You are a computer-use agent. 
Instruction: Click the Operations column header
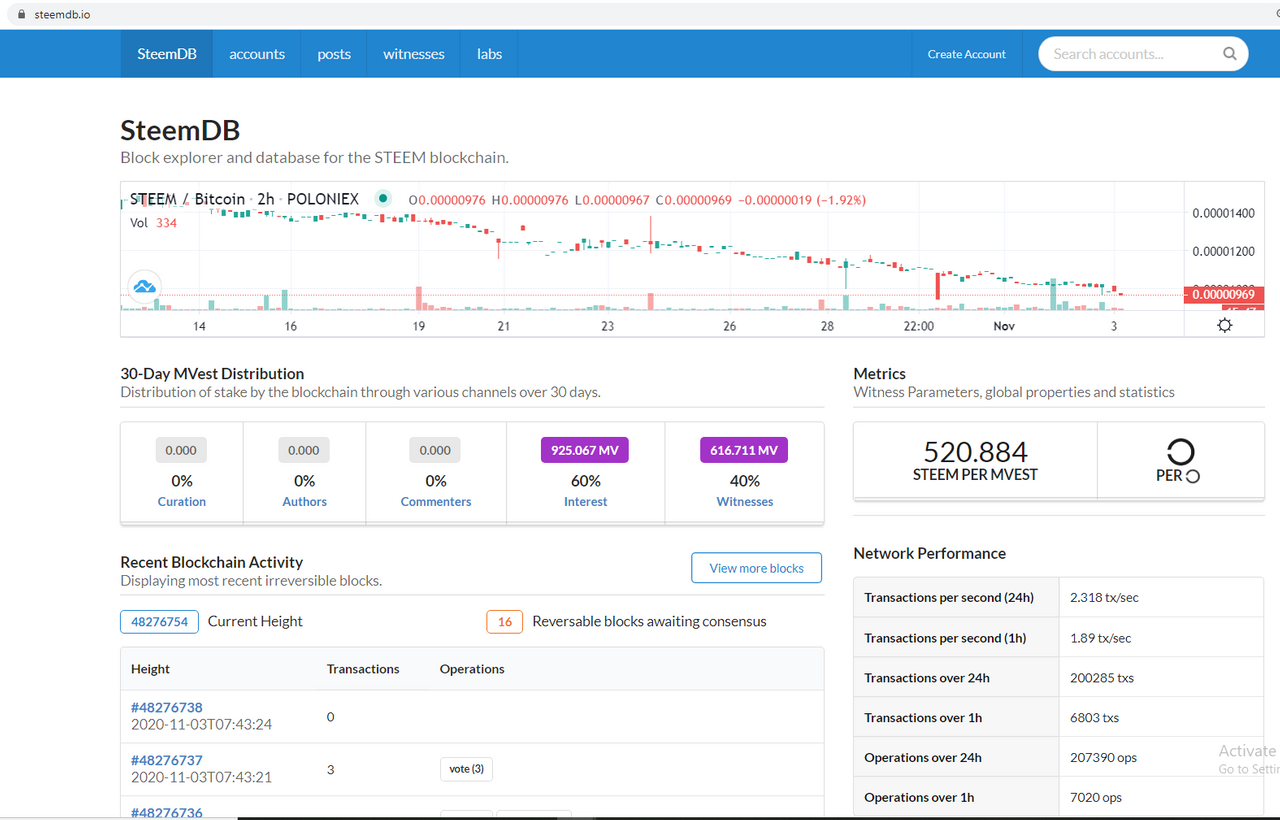[472, 669]
